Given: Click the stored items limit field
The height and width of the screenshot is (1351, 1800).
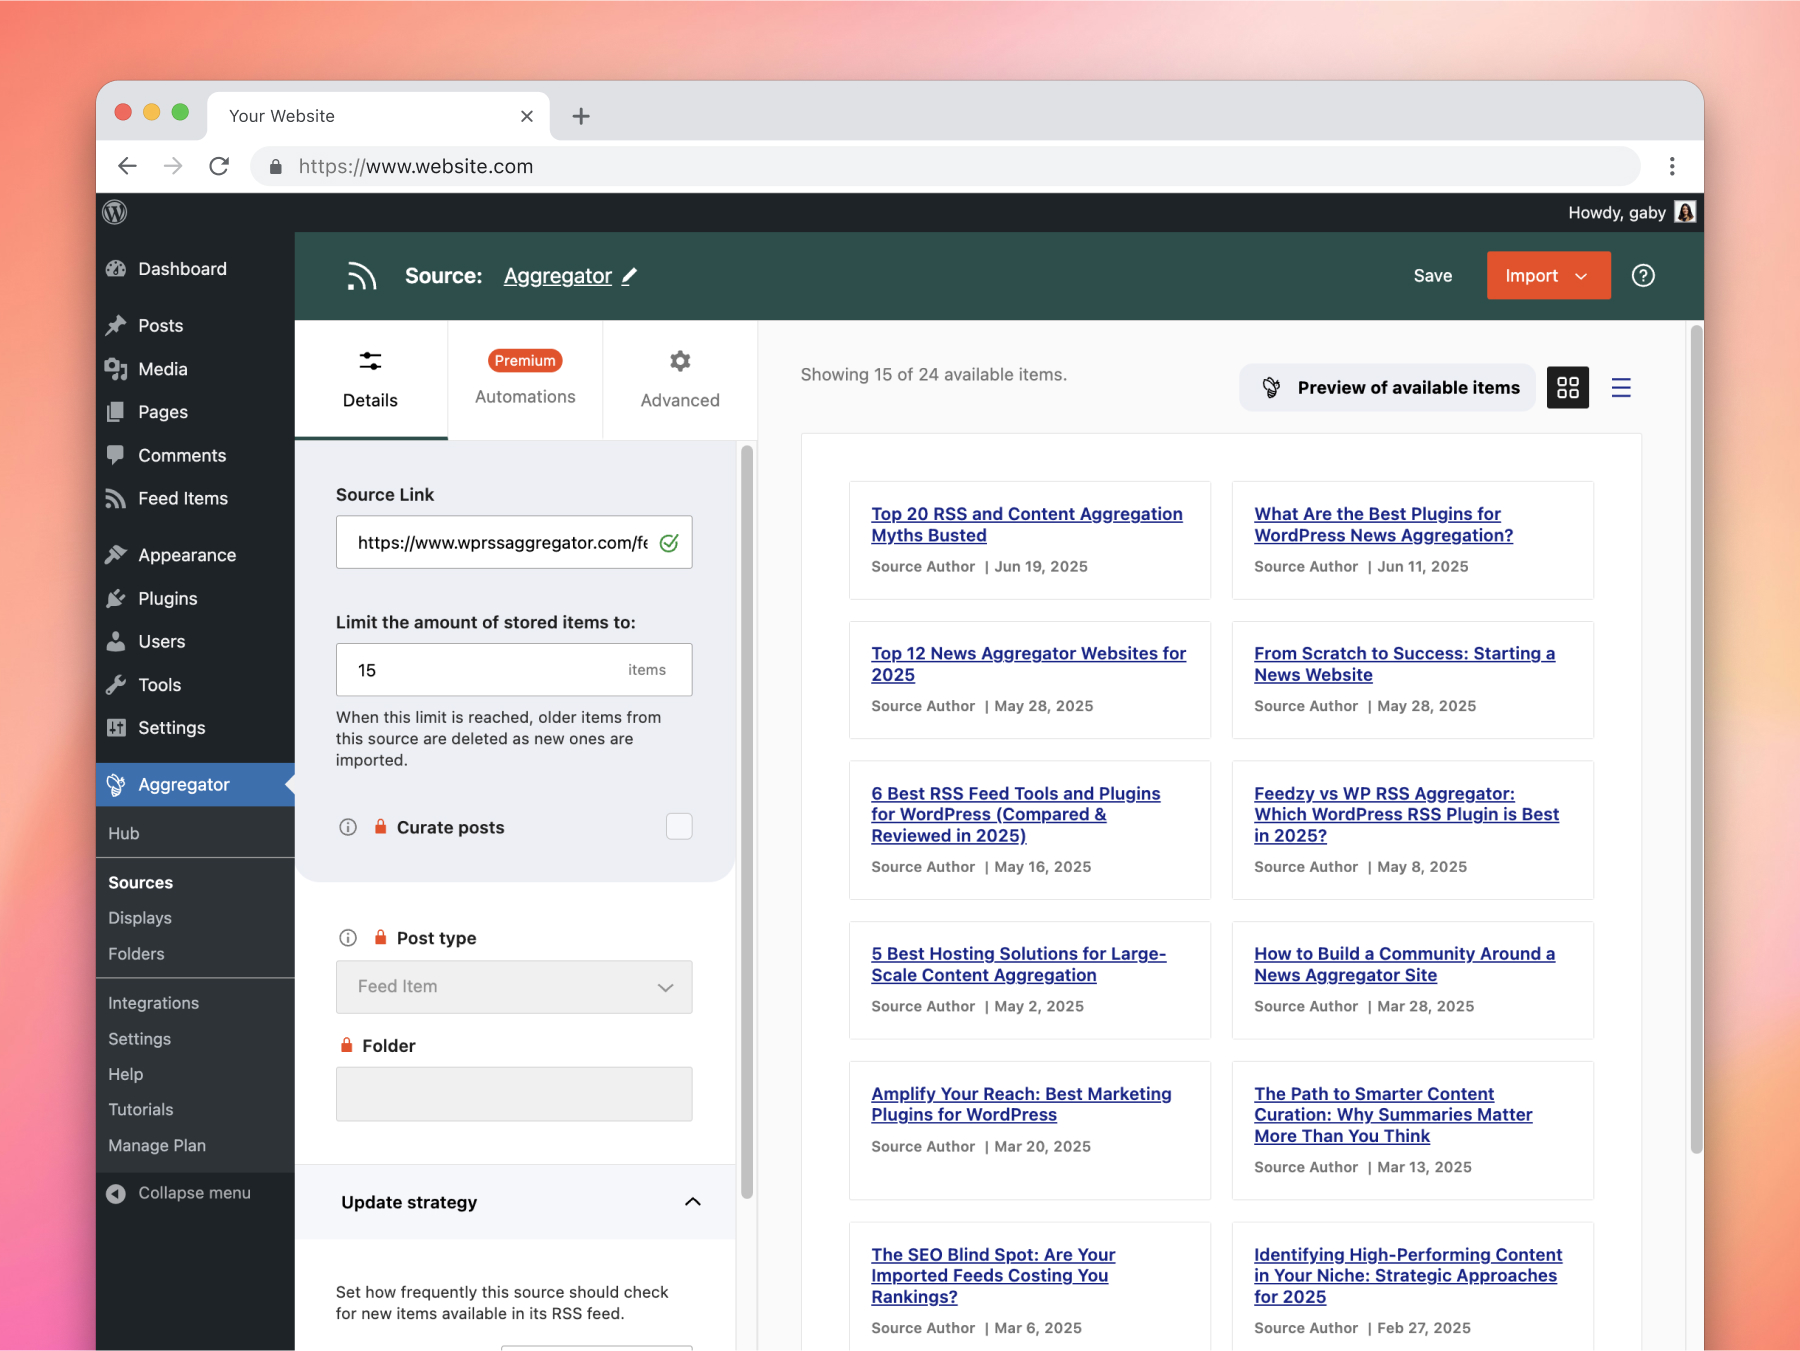Looking at the screenshot, I should tap(514, 670).
